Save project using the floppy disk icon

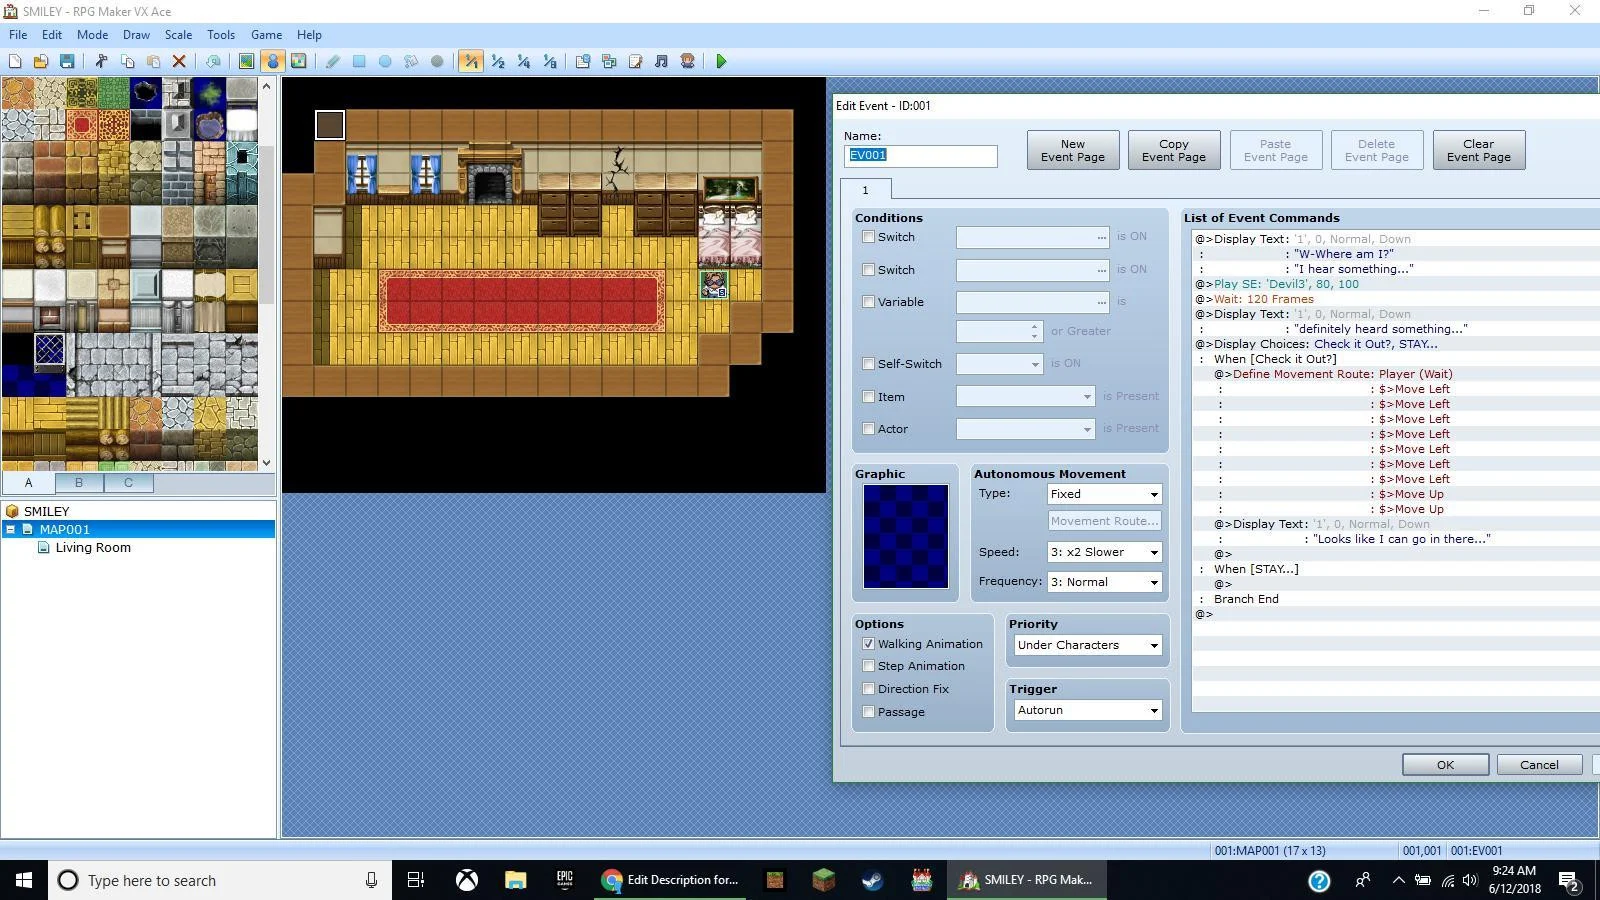coord(67,62)
